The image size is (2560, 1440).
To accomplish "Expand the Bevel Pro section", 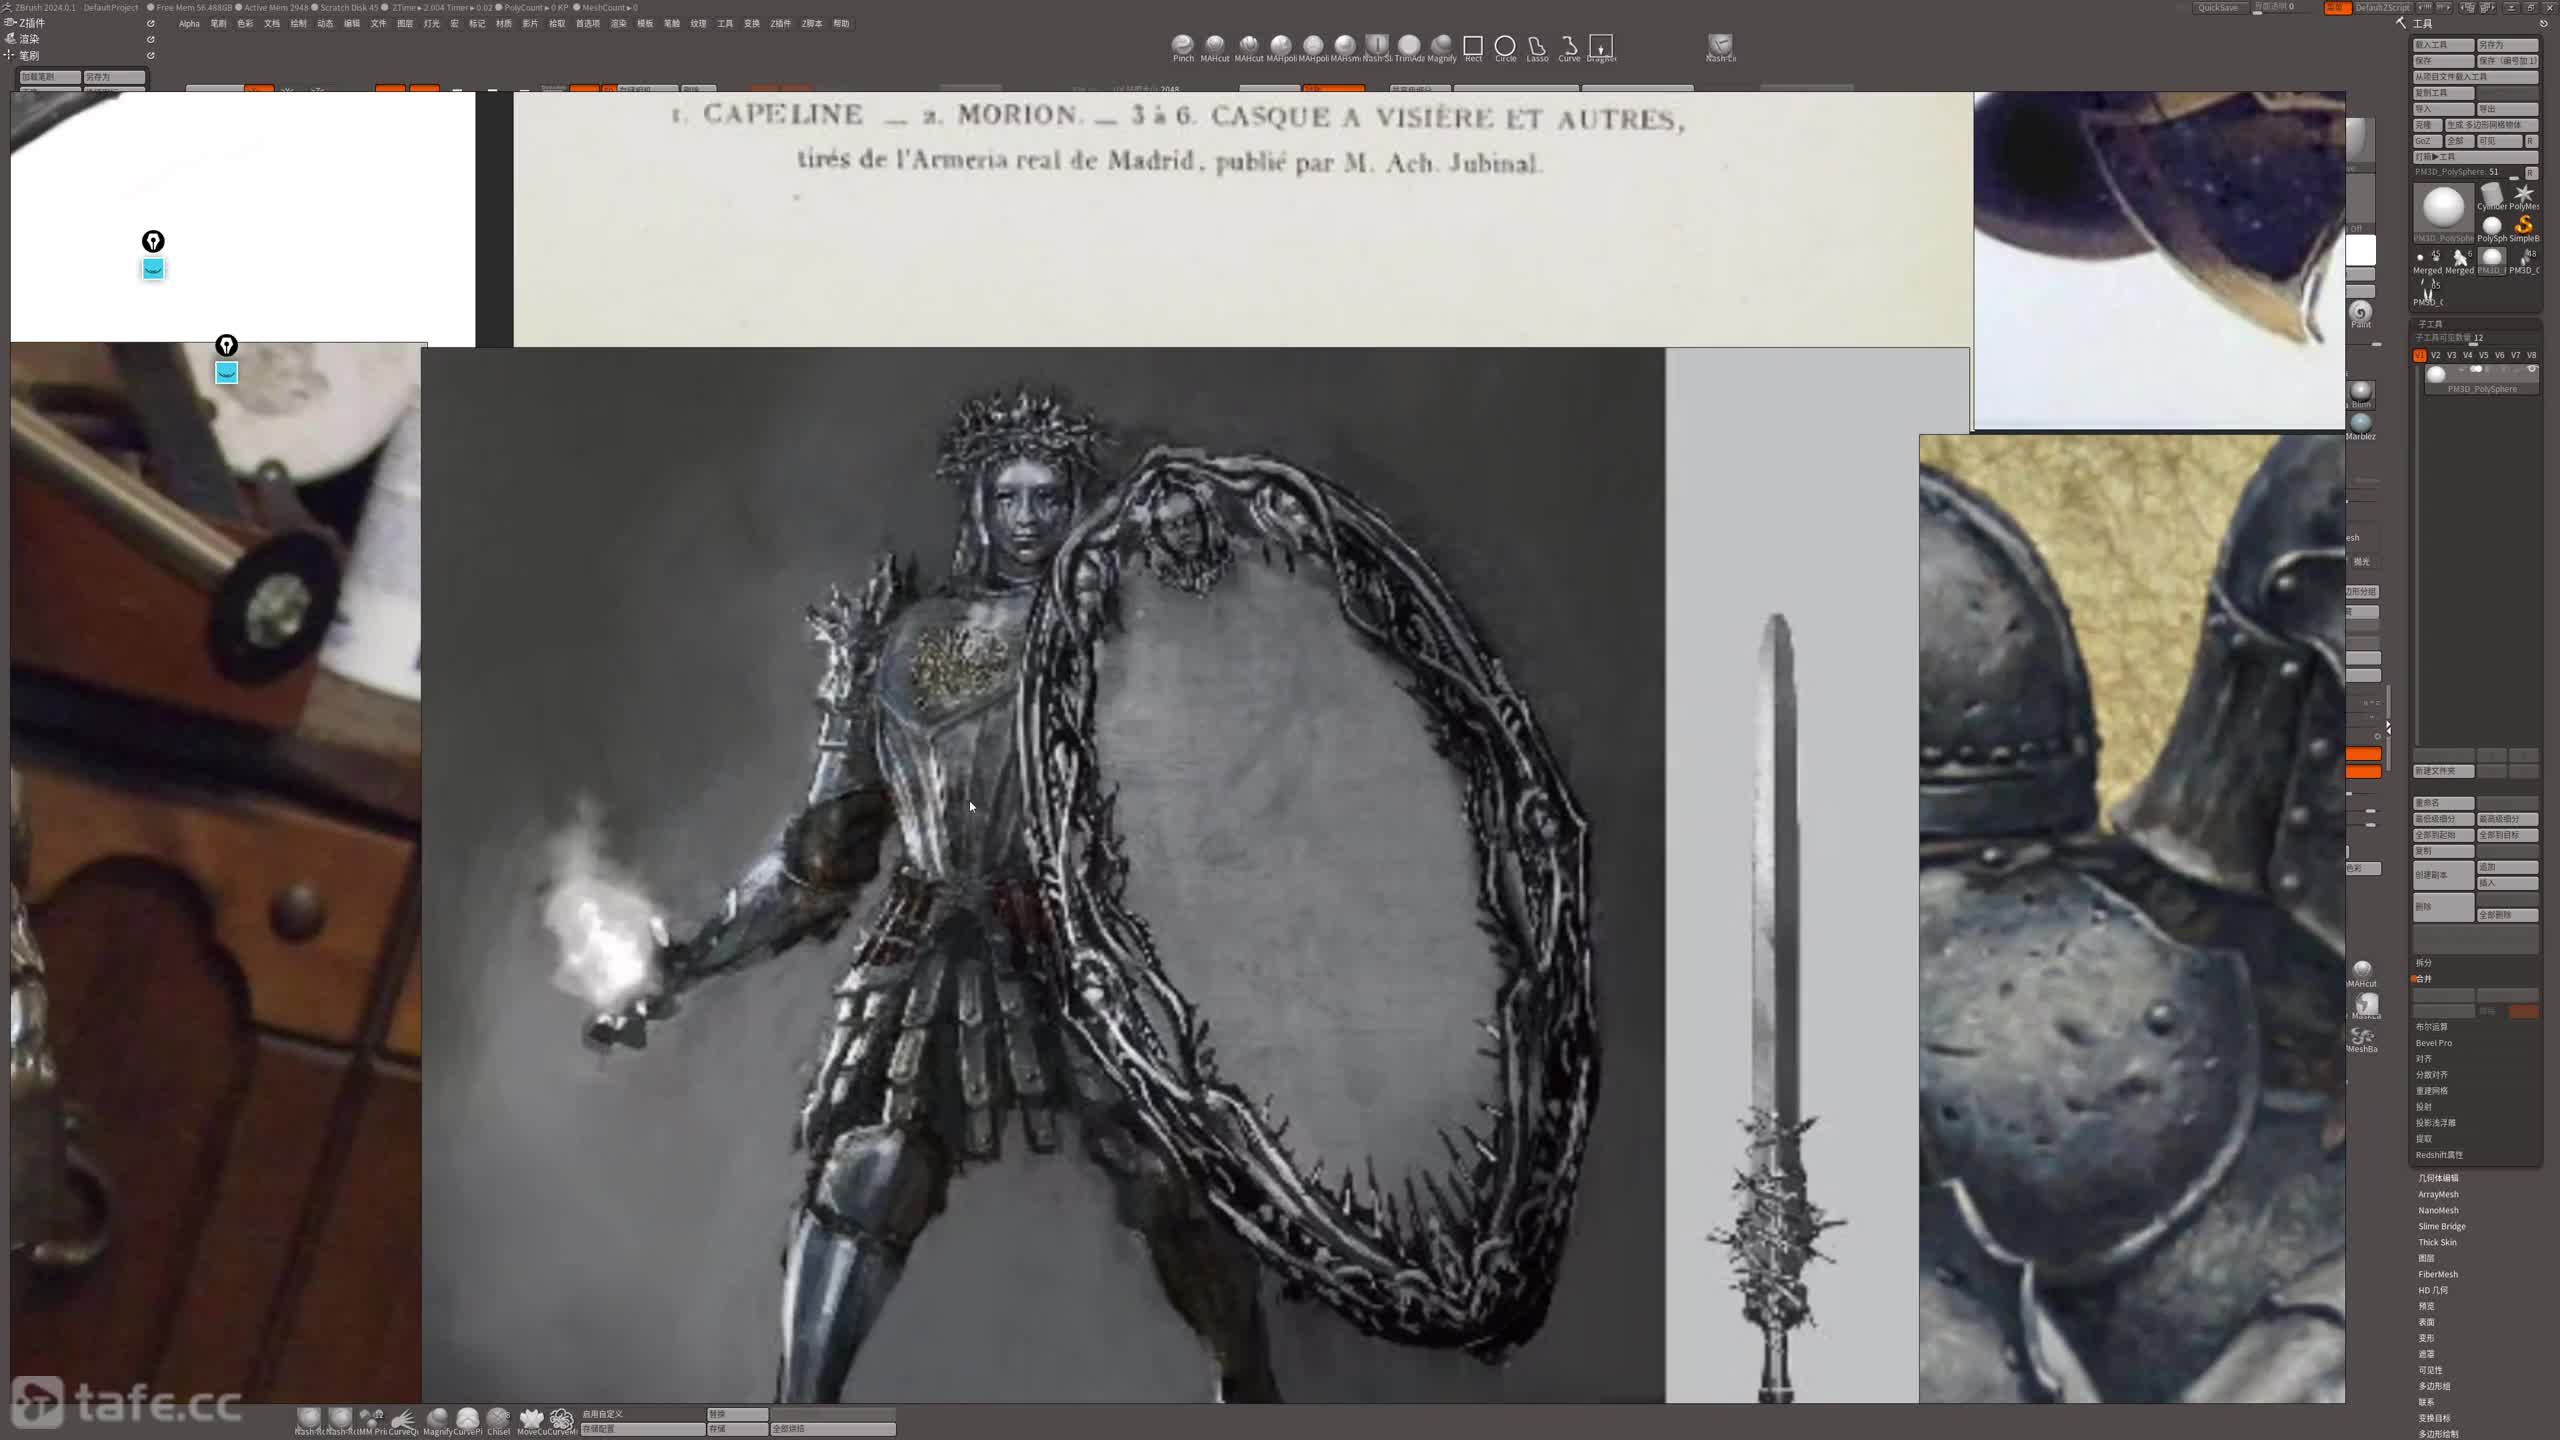I will 2434,1043.
